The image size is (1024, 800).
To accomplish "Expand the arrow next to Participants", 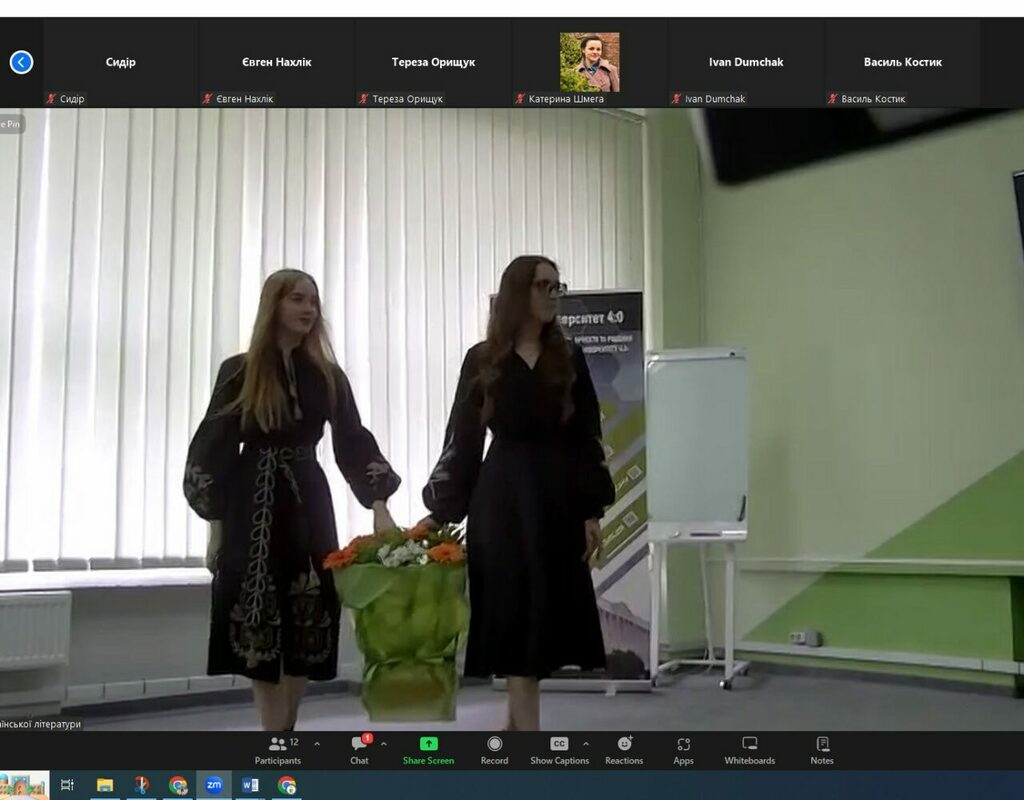I will click(317, 744).
